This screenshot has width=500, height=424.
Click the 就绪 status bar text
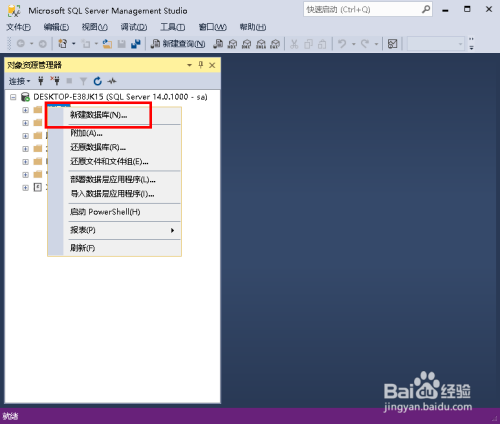(x=10, y=416)
